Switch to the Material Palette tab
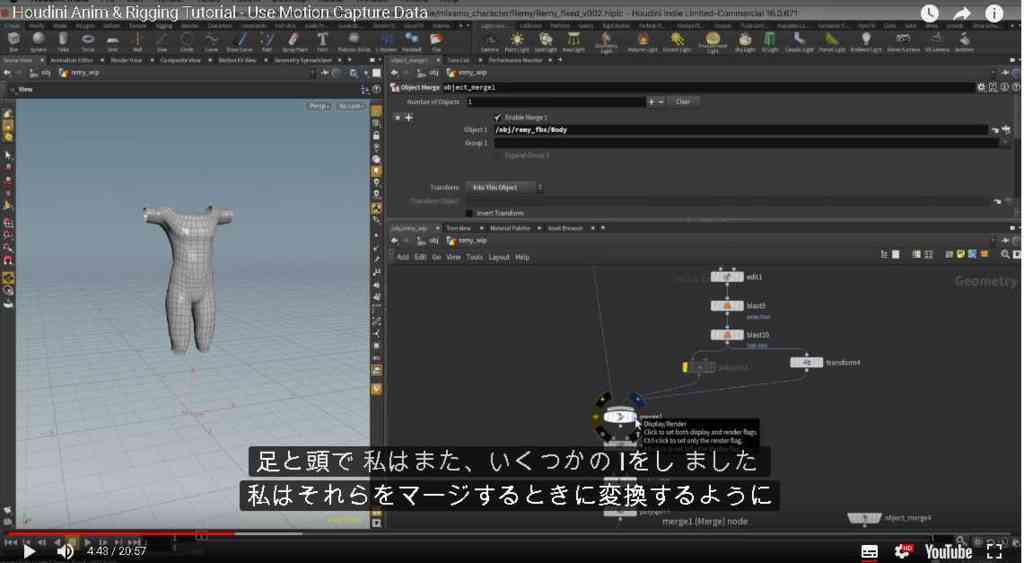This screenshot has width=1024, height=563. [x=510, y=228]
